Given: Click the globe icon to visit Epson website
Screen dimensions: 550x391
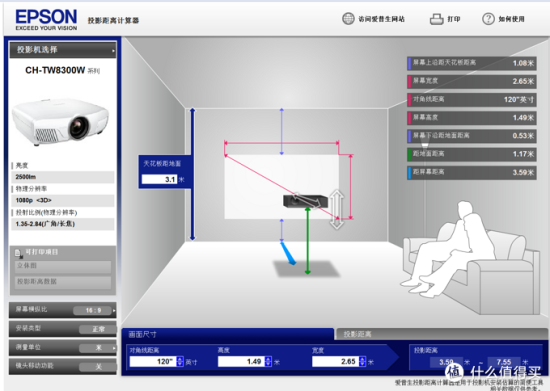Looking at the screenshot, I should (x=348, y=19).
